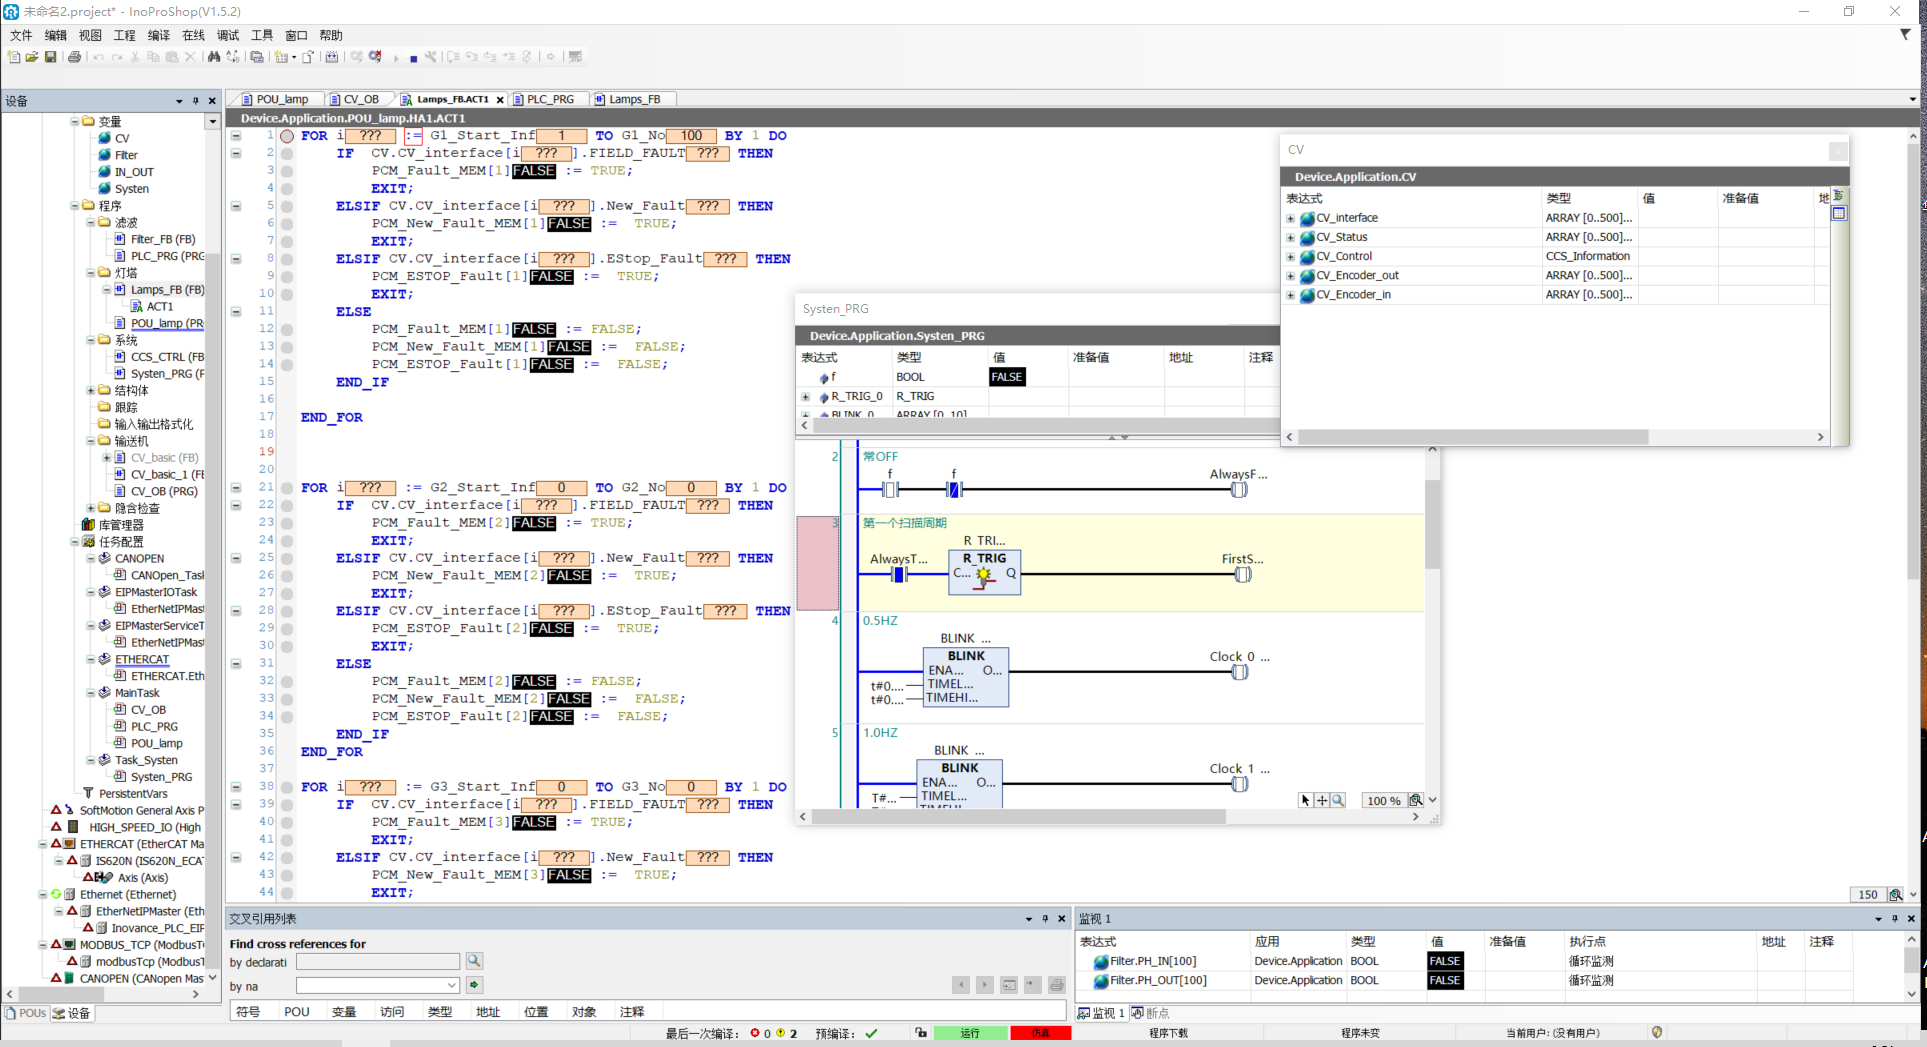Click the Open project toolbar icon

point(31,57)
